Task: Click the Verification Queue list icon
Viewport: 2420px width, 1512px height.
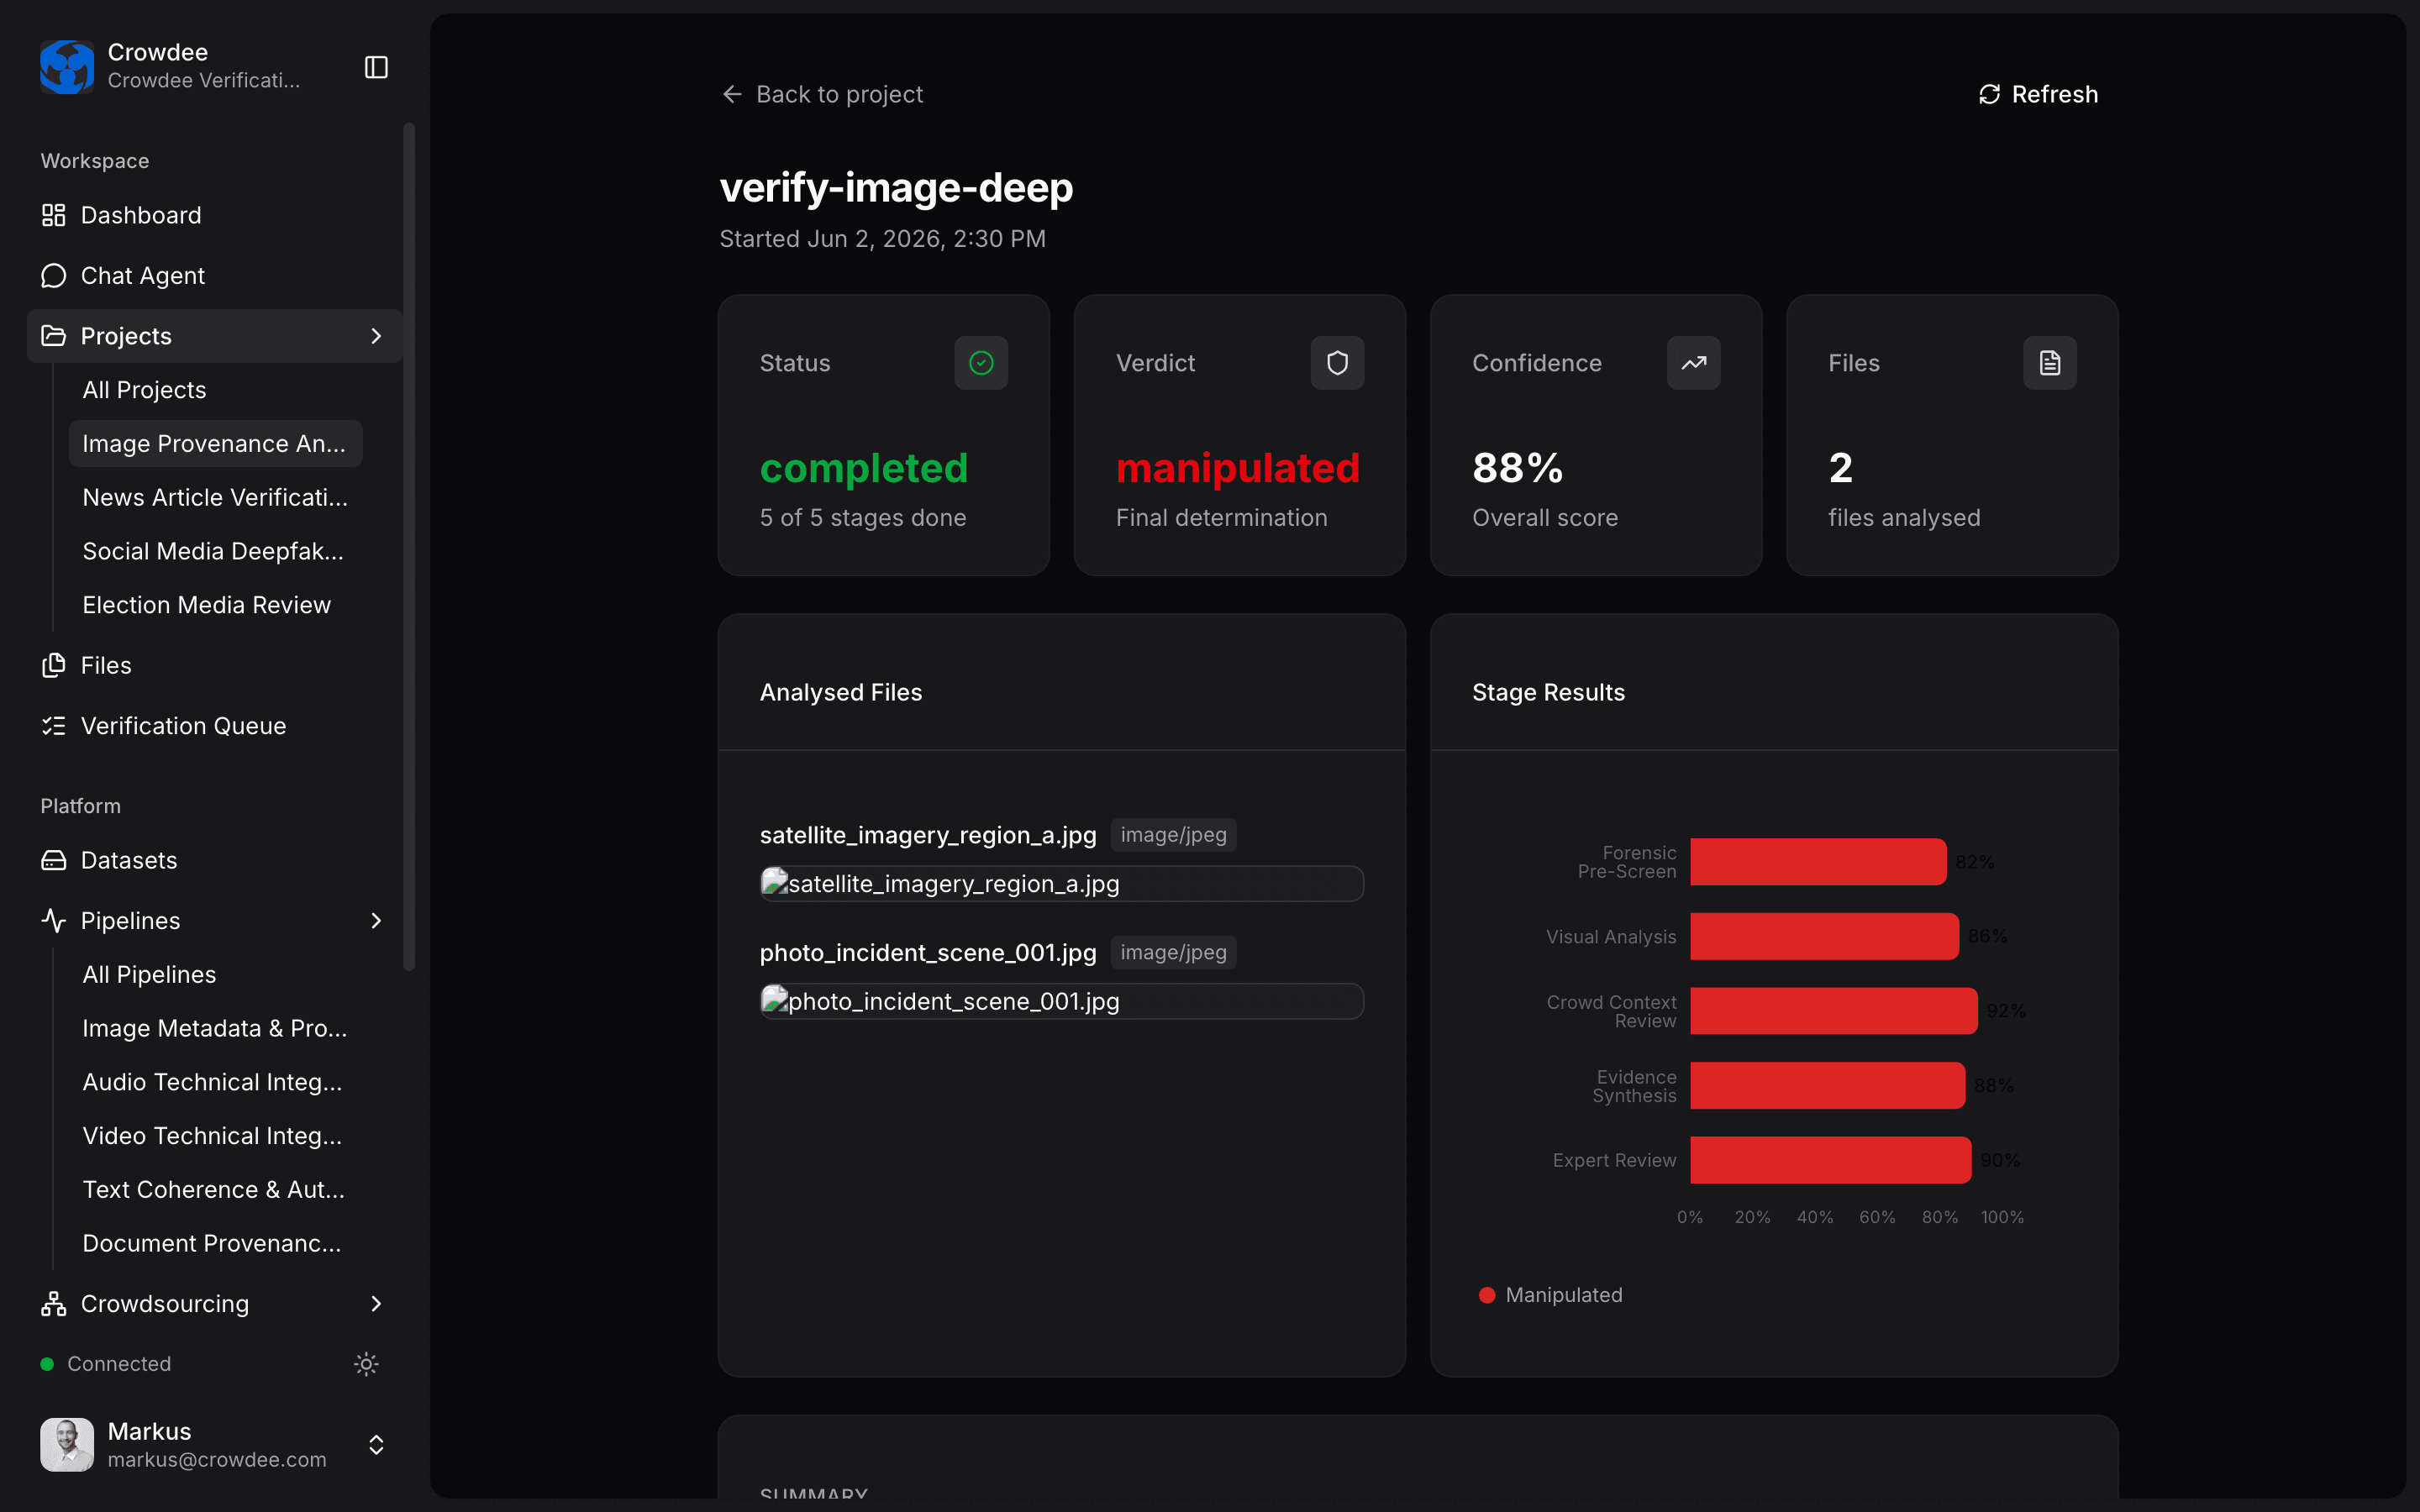Action: tap(54, 726)
